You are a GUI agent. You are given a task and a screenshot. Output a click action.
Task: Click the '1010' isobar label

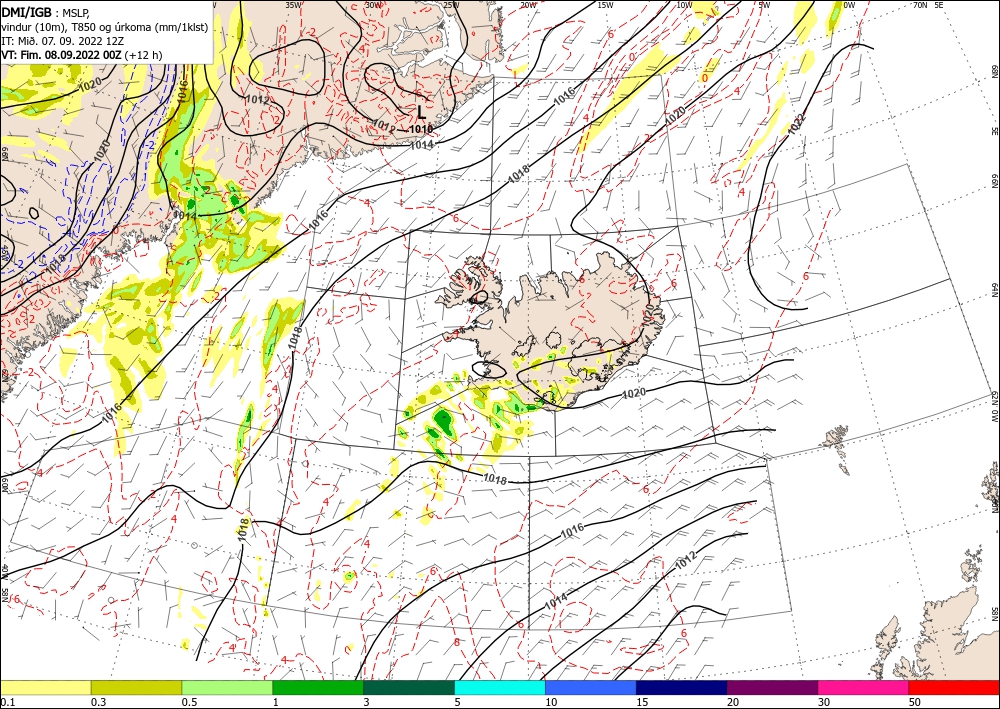coord(422,129)
